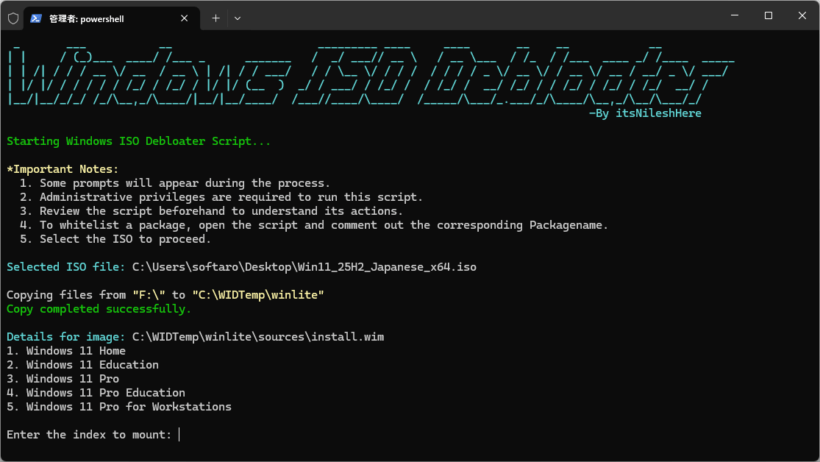The height and width of the screenshot is (462, 820).
Task: Click note 3 'Review the script beforehand' line
Action: pyautogui.click(x=211, y=211)
